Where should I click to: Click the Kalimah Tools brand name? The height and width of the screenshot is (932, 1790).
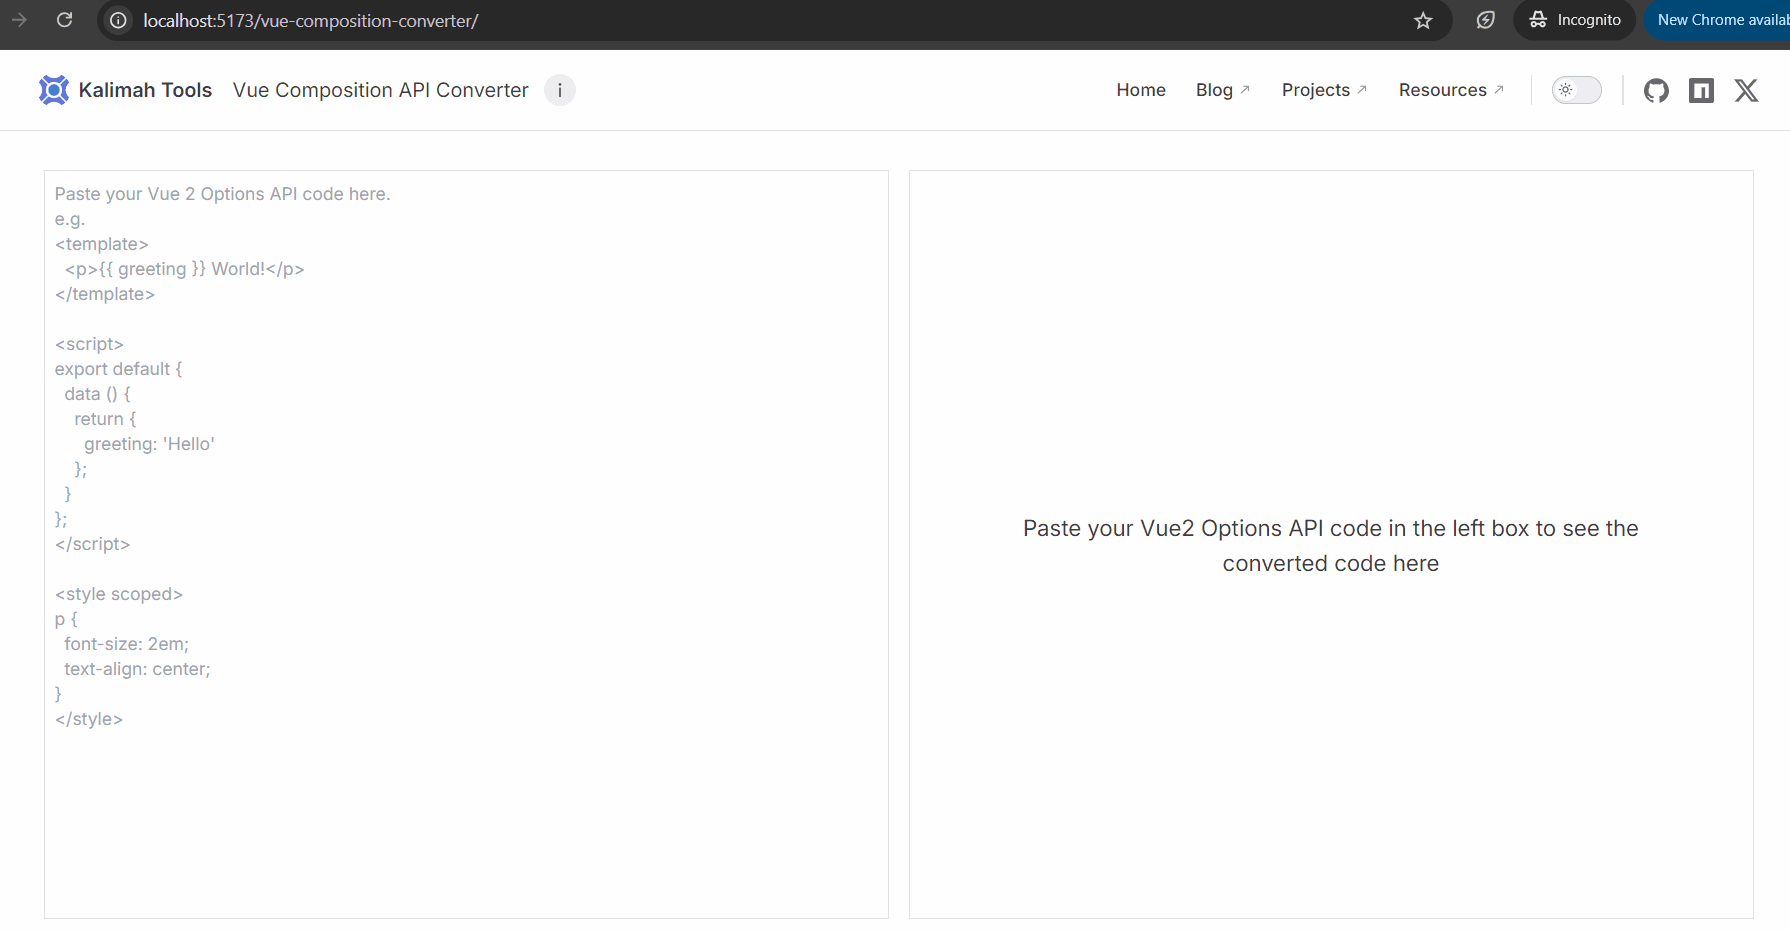[x=145, y=90]
